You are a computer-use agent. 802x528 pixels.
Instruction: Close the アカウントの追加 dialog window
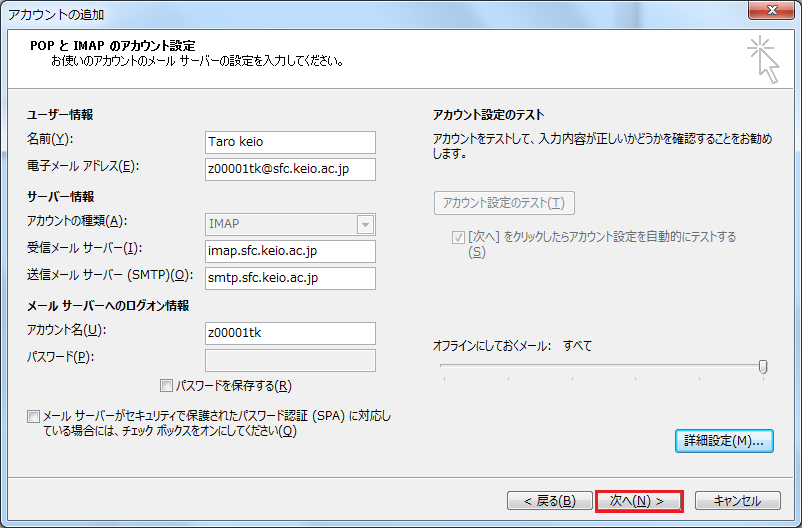(770, 13)
